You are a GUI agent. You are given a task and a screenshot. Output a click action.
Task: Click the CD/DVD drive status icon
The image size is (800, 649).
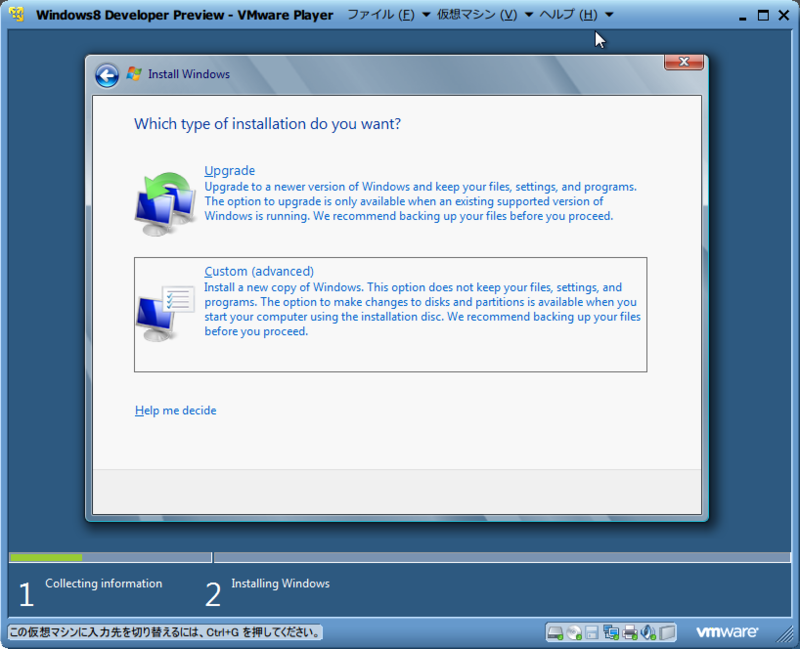(574, 633)
